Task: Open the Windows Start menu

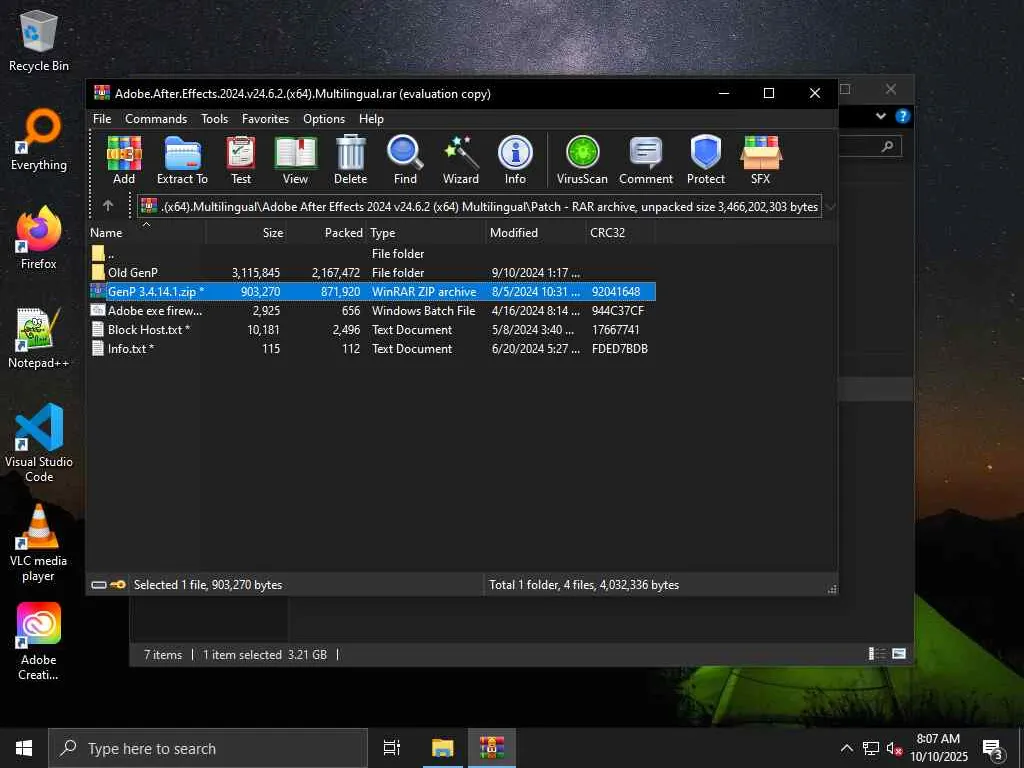Action: [24, 748]
